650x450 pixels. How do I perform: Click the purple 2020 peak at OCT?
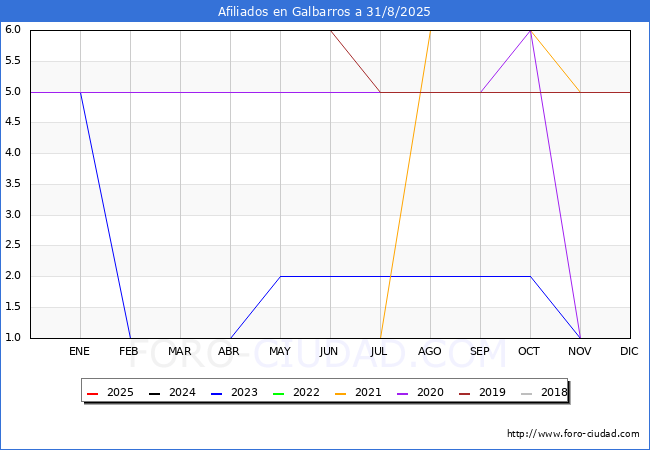(530, 31)
